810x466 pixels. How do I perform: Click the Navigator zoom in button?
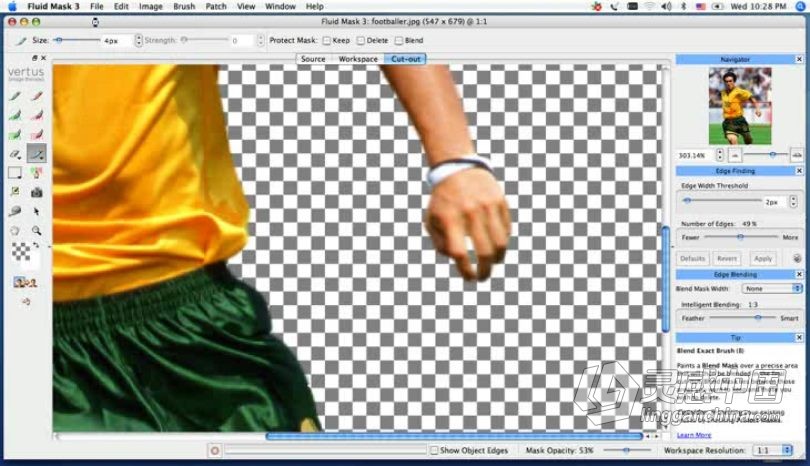pyautogui.click(x=796, y=154)
